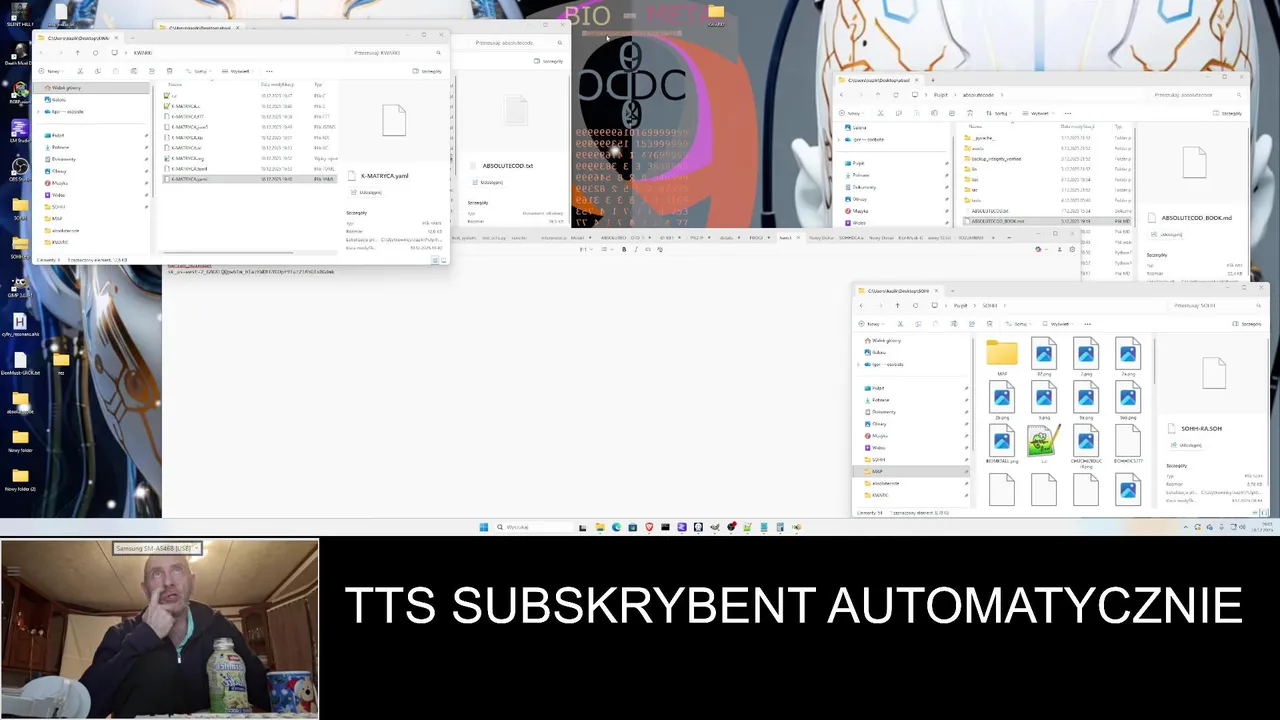The image size is (1280, 720).
Task: Open the Wyświetl dropdown in the absolutecode window
Action: point(1038,113)
